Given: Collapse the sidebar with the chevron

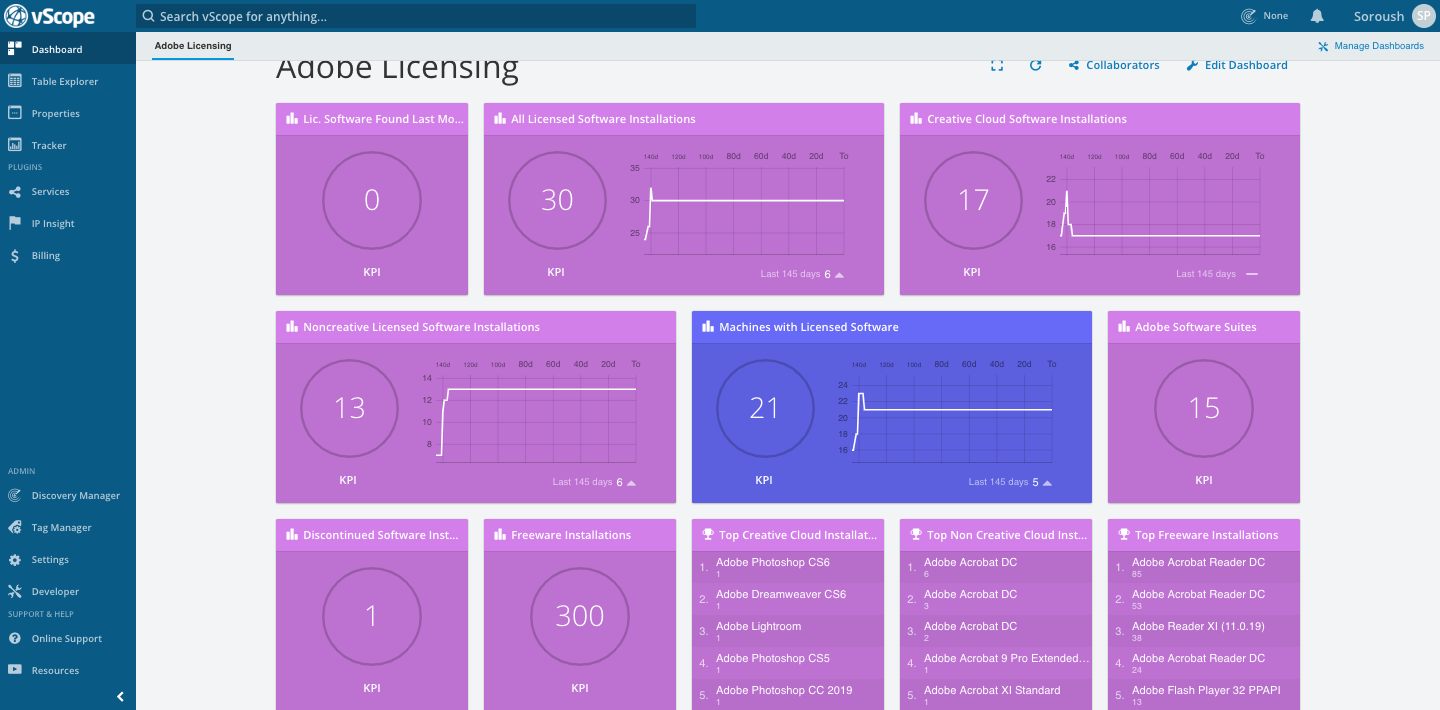Looking at the screenshot, I should coord(120,697).
